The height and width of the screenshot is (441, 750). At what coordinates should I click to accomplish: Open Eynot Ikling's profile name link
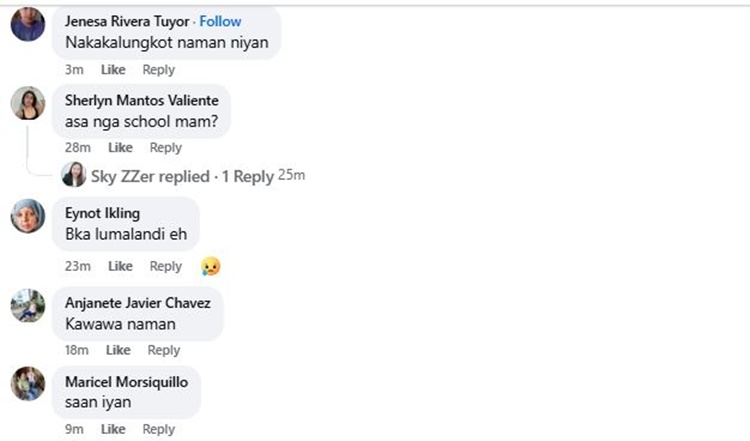pyautogui.click(x=102, y=213)
